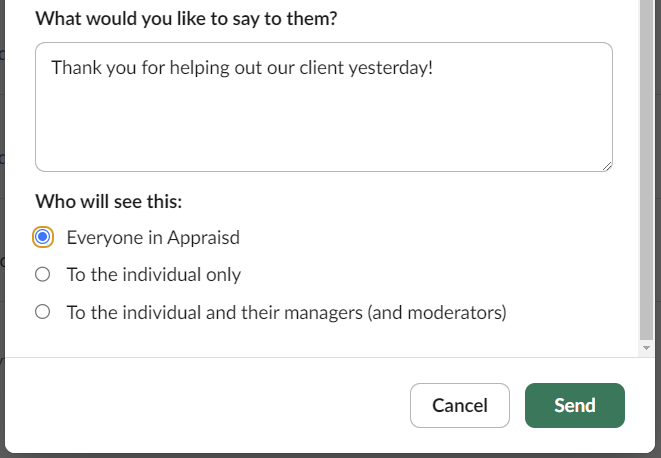Select the To the individual only radio
Viewport: 661px width, 458px height.
[x=43, y=275]
